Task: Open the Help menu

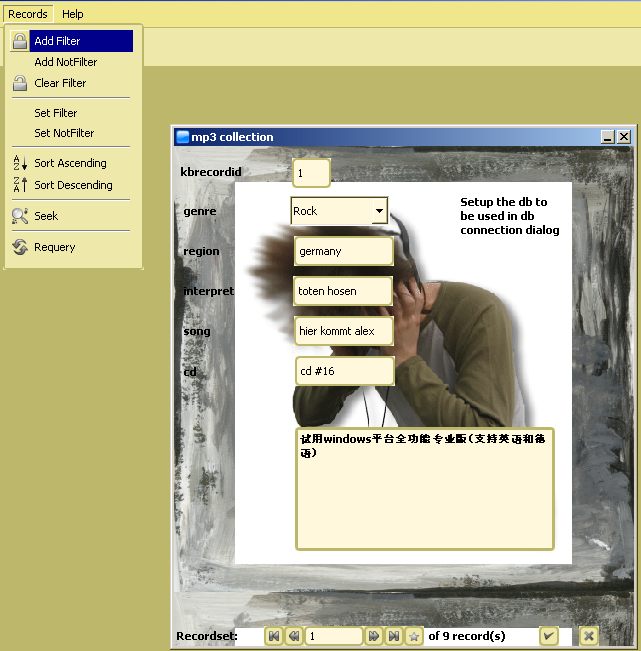Action: 72,14
